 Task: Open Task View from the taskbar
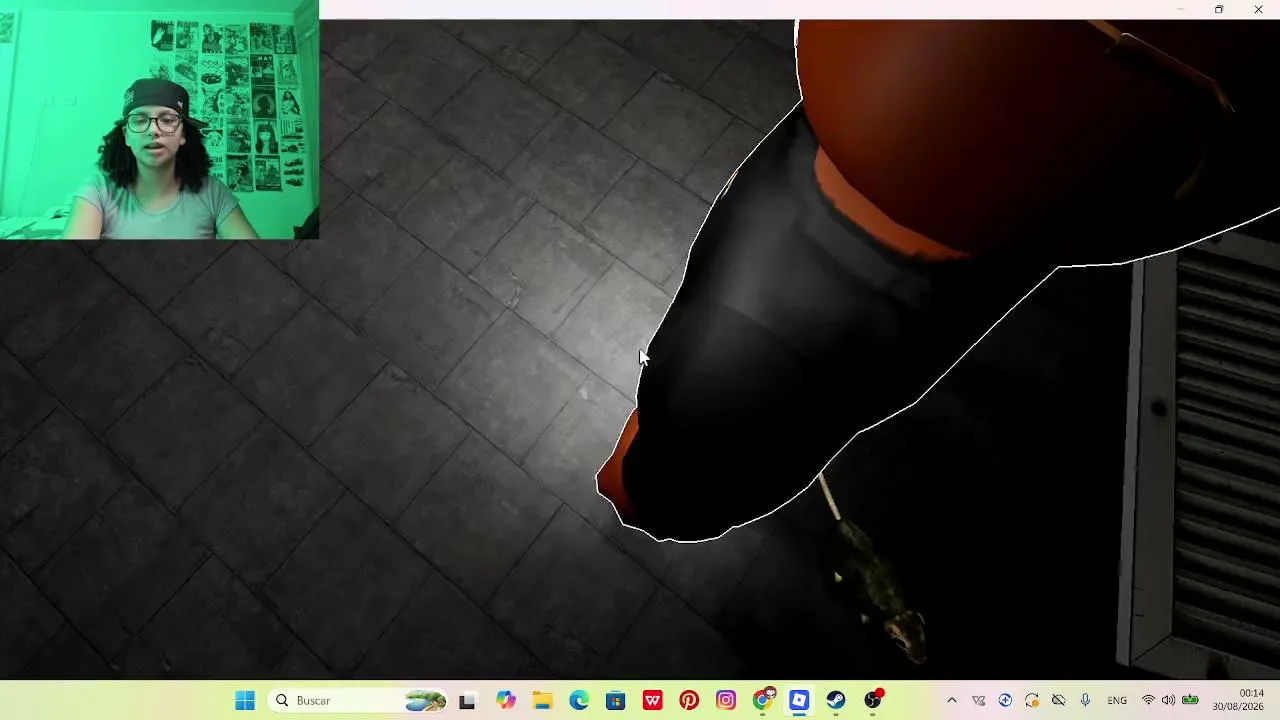467,700
